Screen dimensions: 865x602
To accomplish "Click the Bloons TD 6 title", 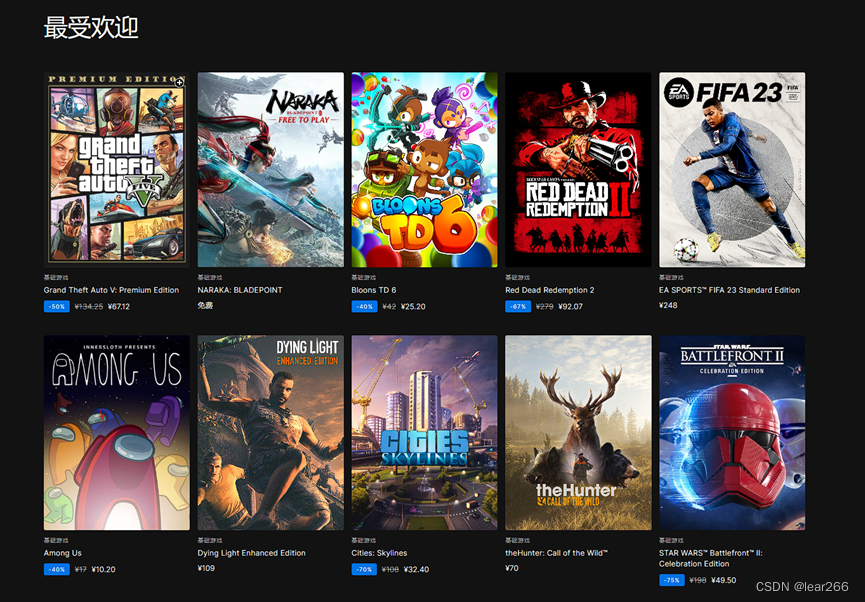I will pos(373,290).
